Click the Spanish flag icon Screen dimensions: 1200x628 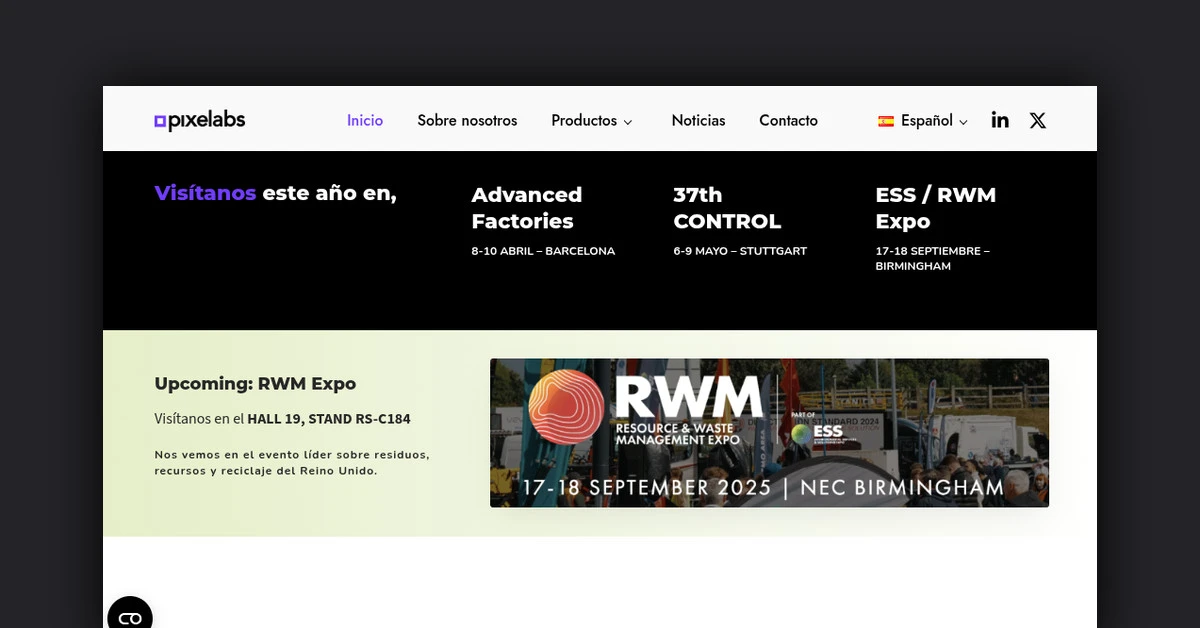coord(886,121)
